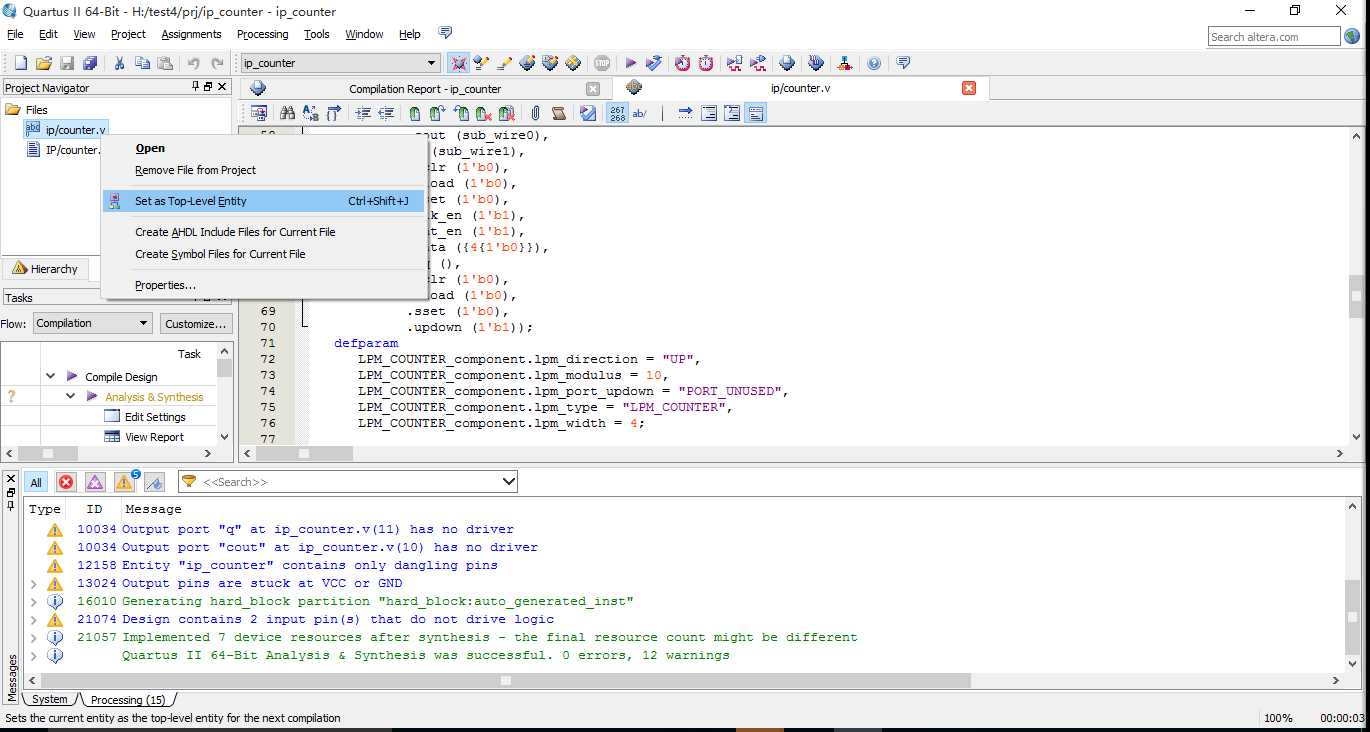Toggle line numbers display (267/268 button)
This screenshot has width=1370, height=732.
(x=617, y=113)
